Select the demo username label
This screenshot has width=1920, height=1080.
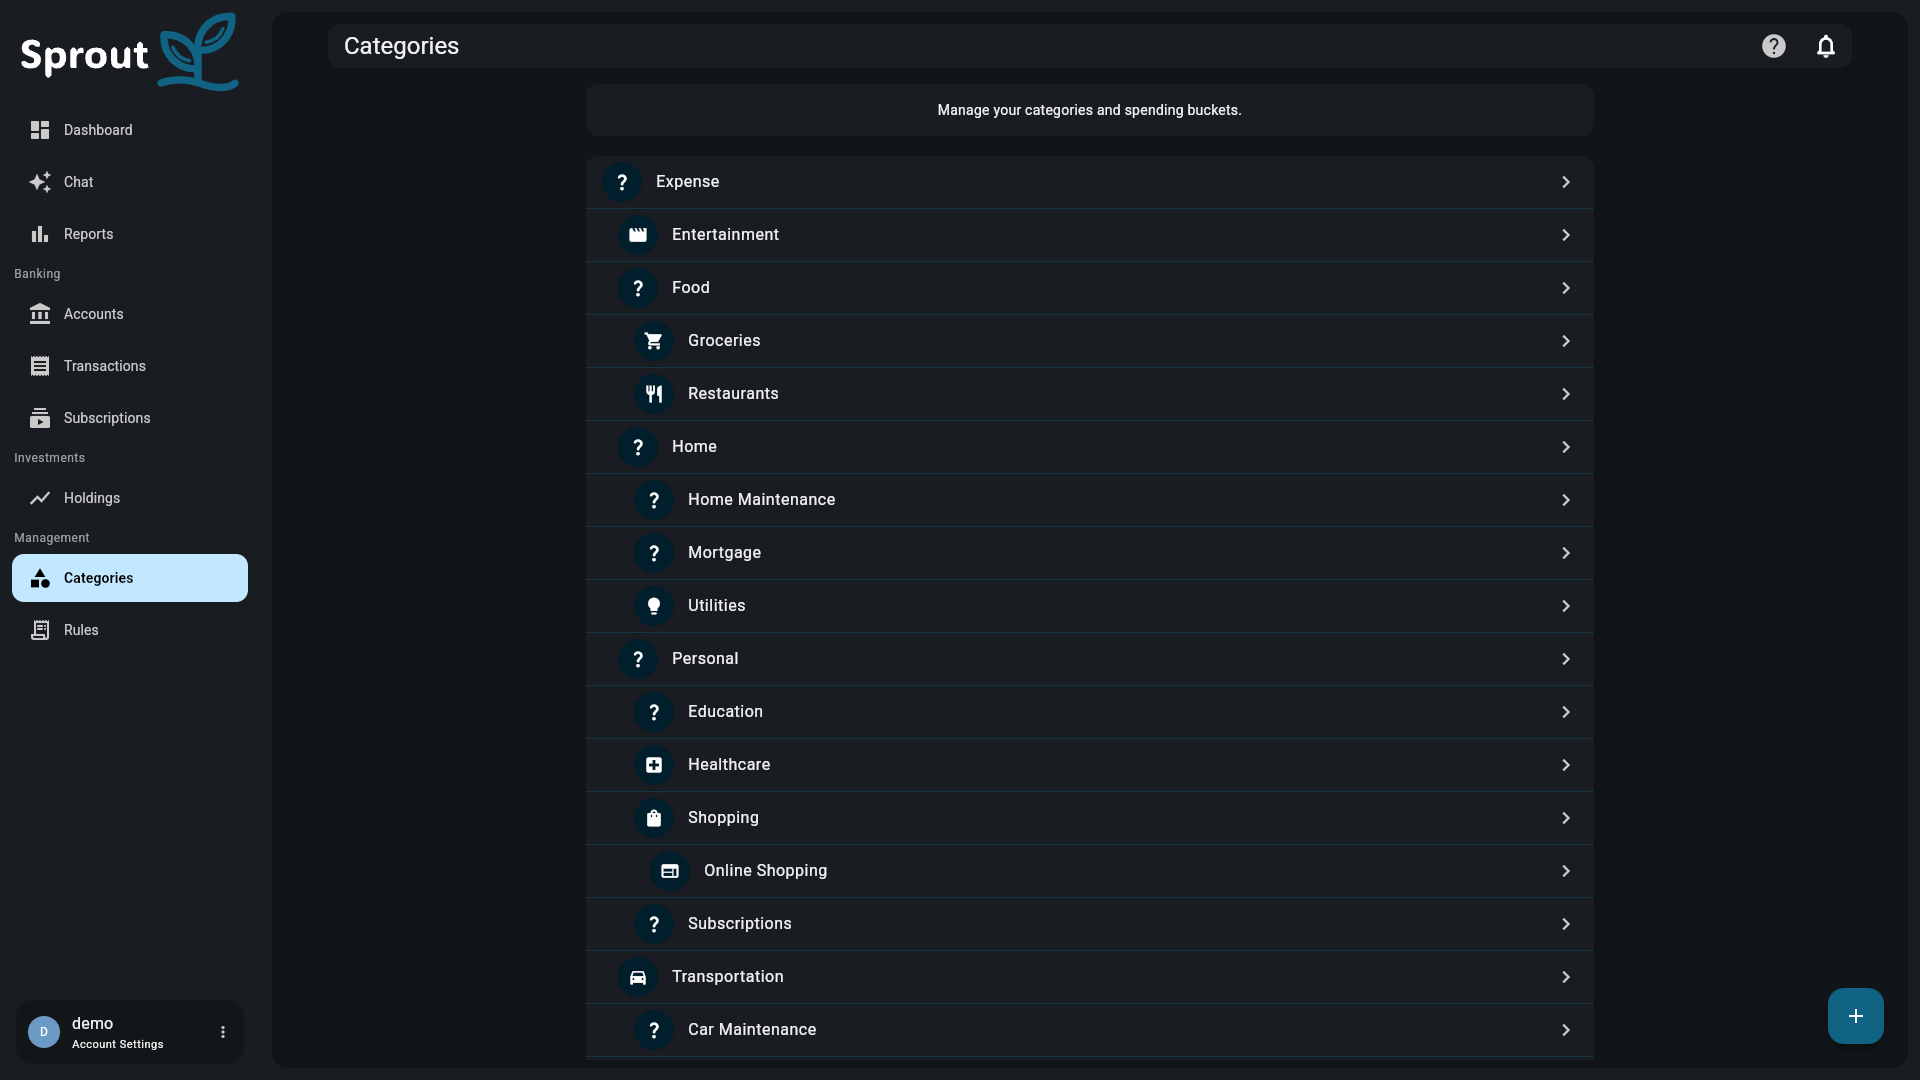point(92,1023)
